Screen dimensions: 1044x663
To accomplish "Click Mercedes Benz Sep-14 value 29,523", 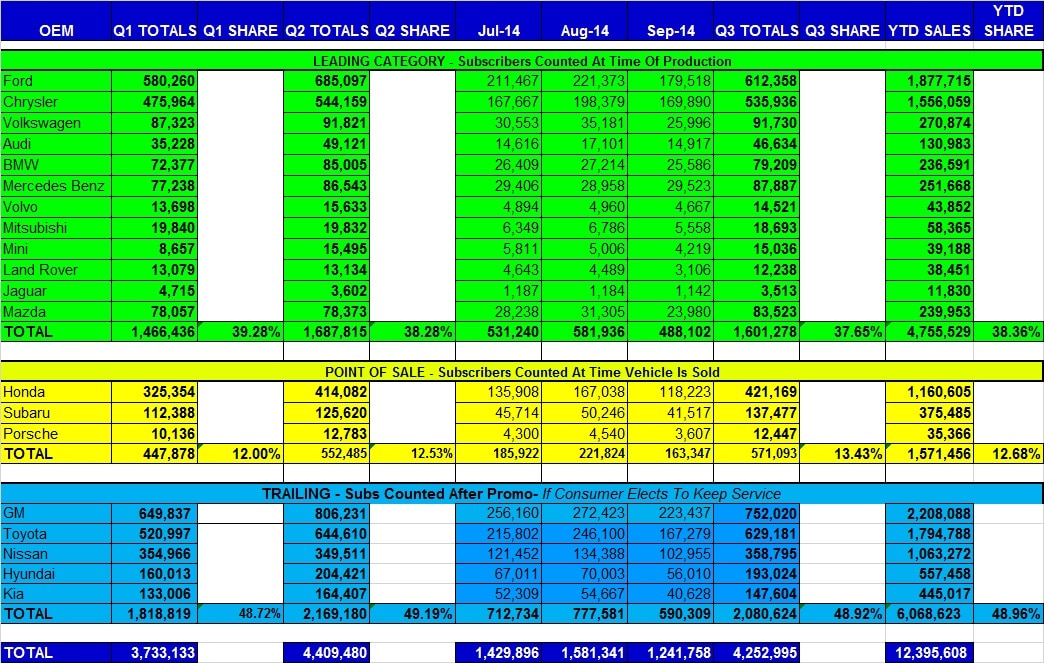I will coord(670,186).
